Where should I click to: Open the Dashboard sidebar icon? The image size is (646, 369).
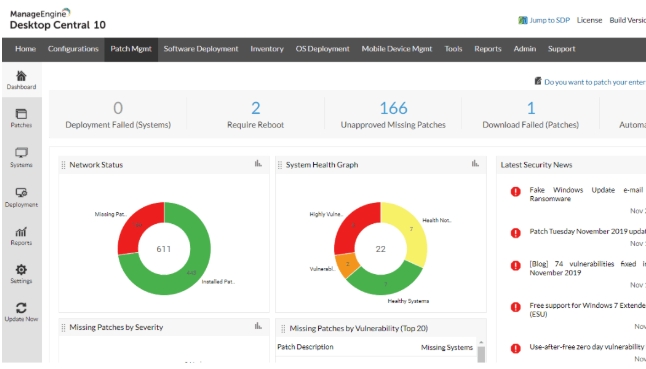click(21, 76)
